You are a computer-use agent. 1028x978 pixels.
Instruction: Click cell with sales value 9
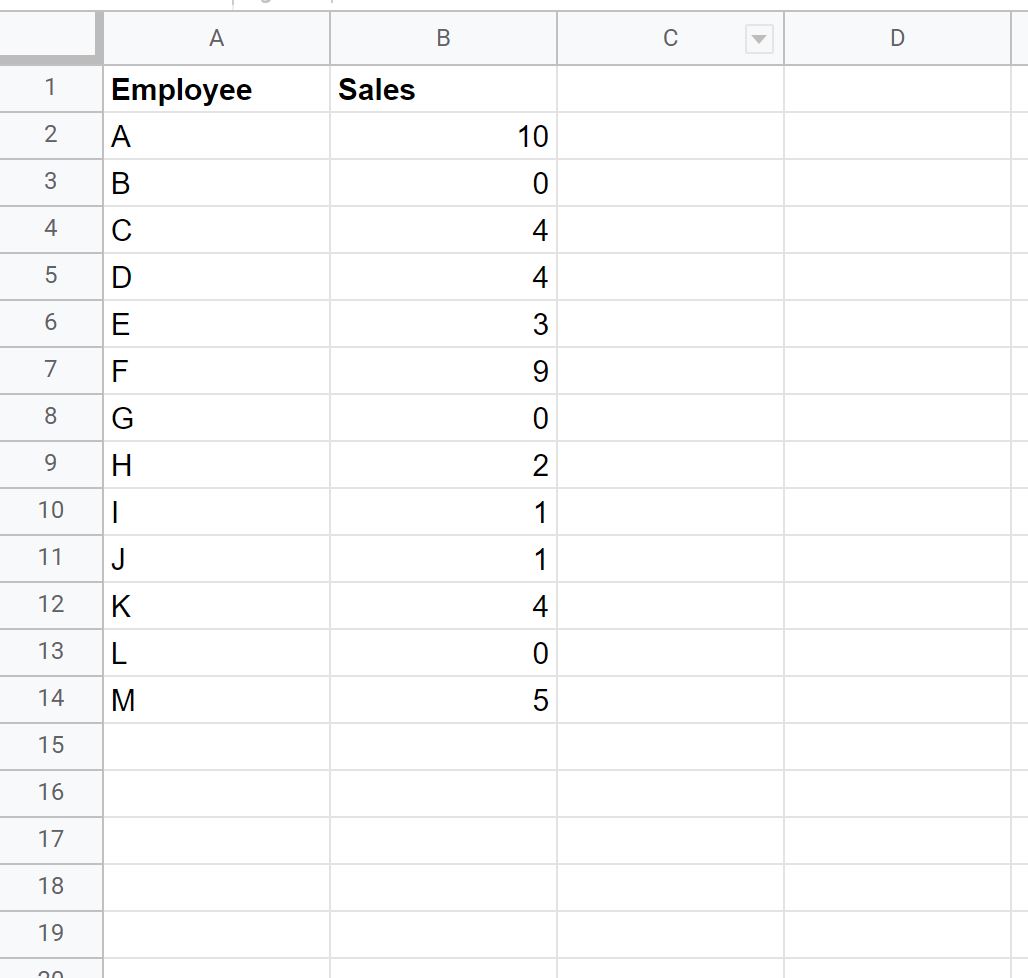443,371
